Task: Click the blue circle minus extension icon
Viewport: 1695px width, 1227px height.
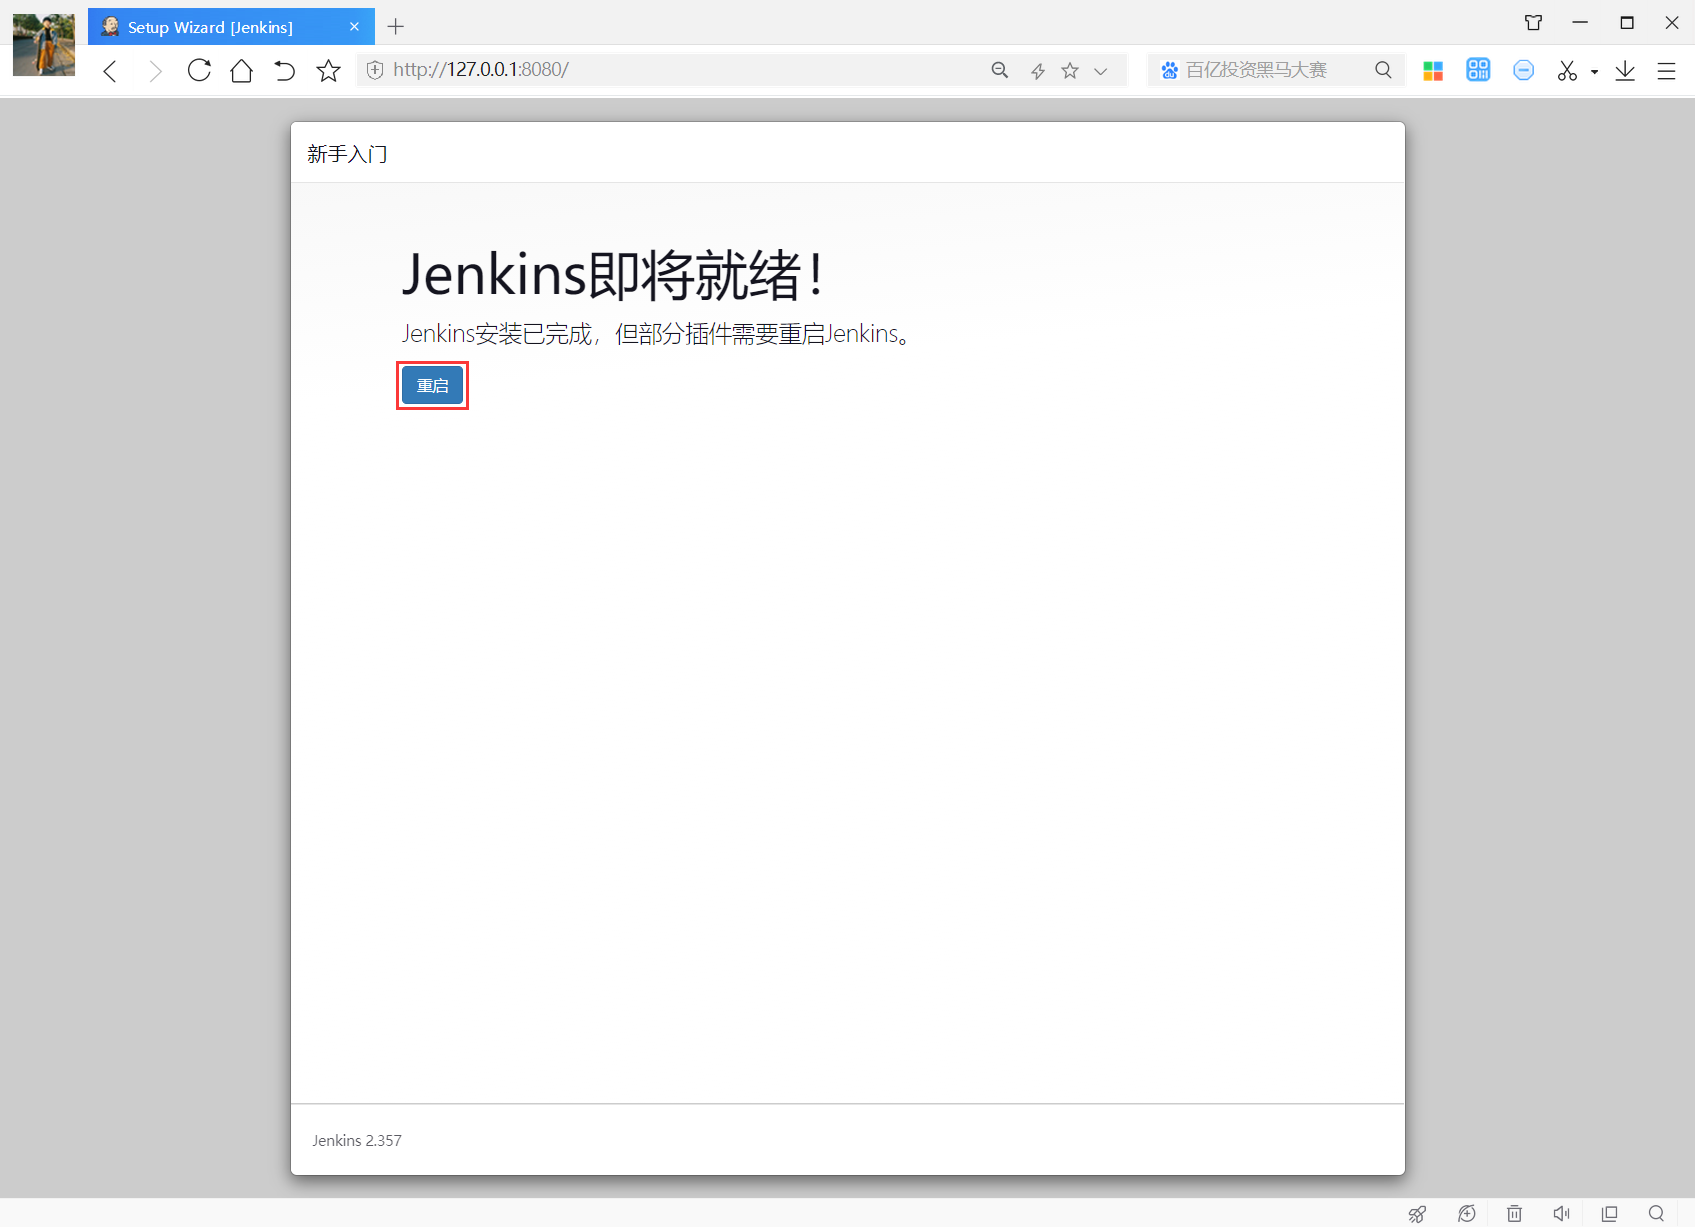Action: click(x=1523, y=70)
